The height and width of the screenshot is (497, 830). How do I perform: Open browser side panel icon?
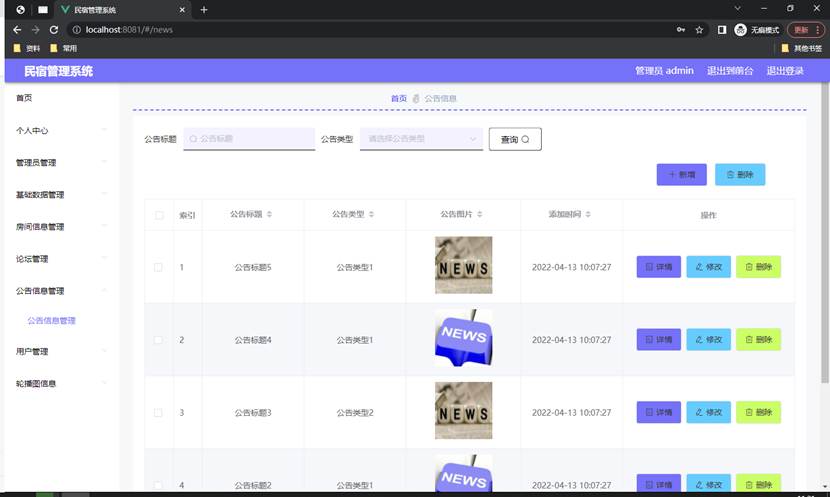721,30
